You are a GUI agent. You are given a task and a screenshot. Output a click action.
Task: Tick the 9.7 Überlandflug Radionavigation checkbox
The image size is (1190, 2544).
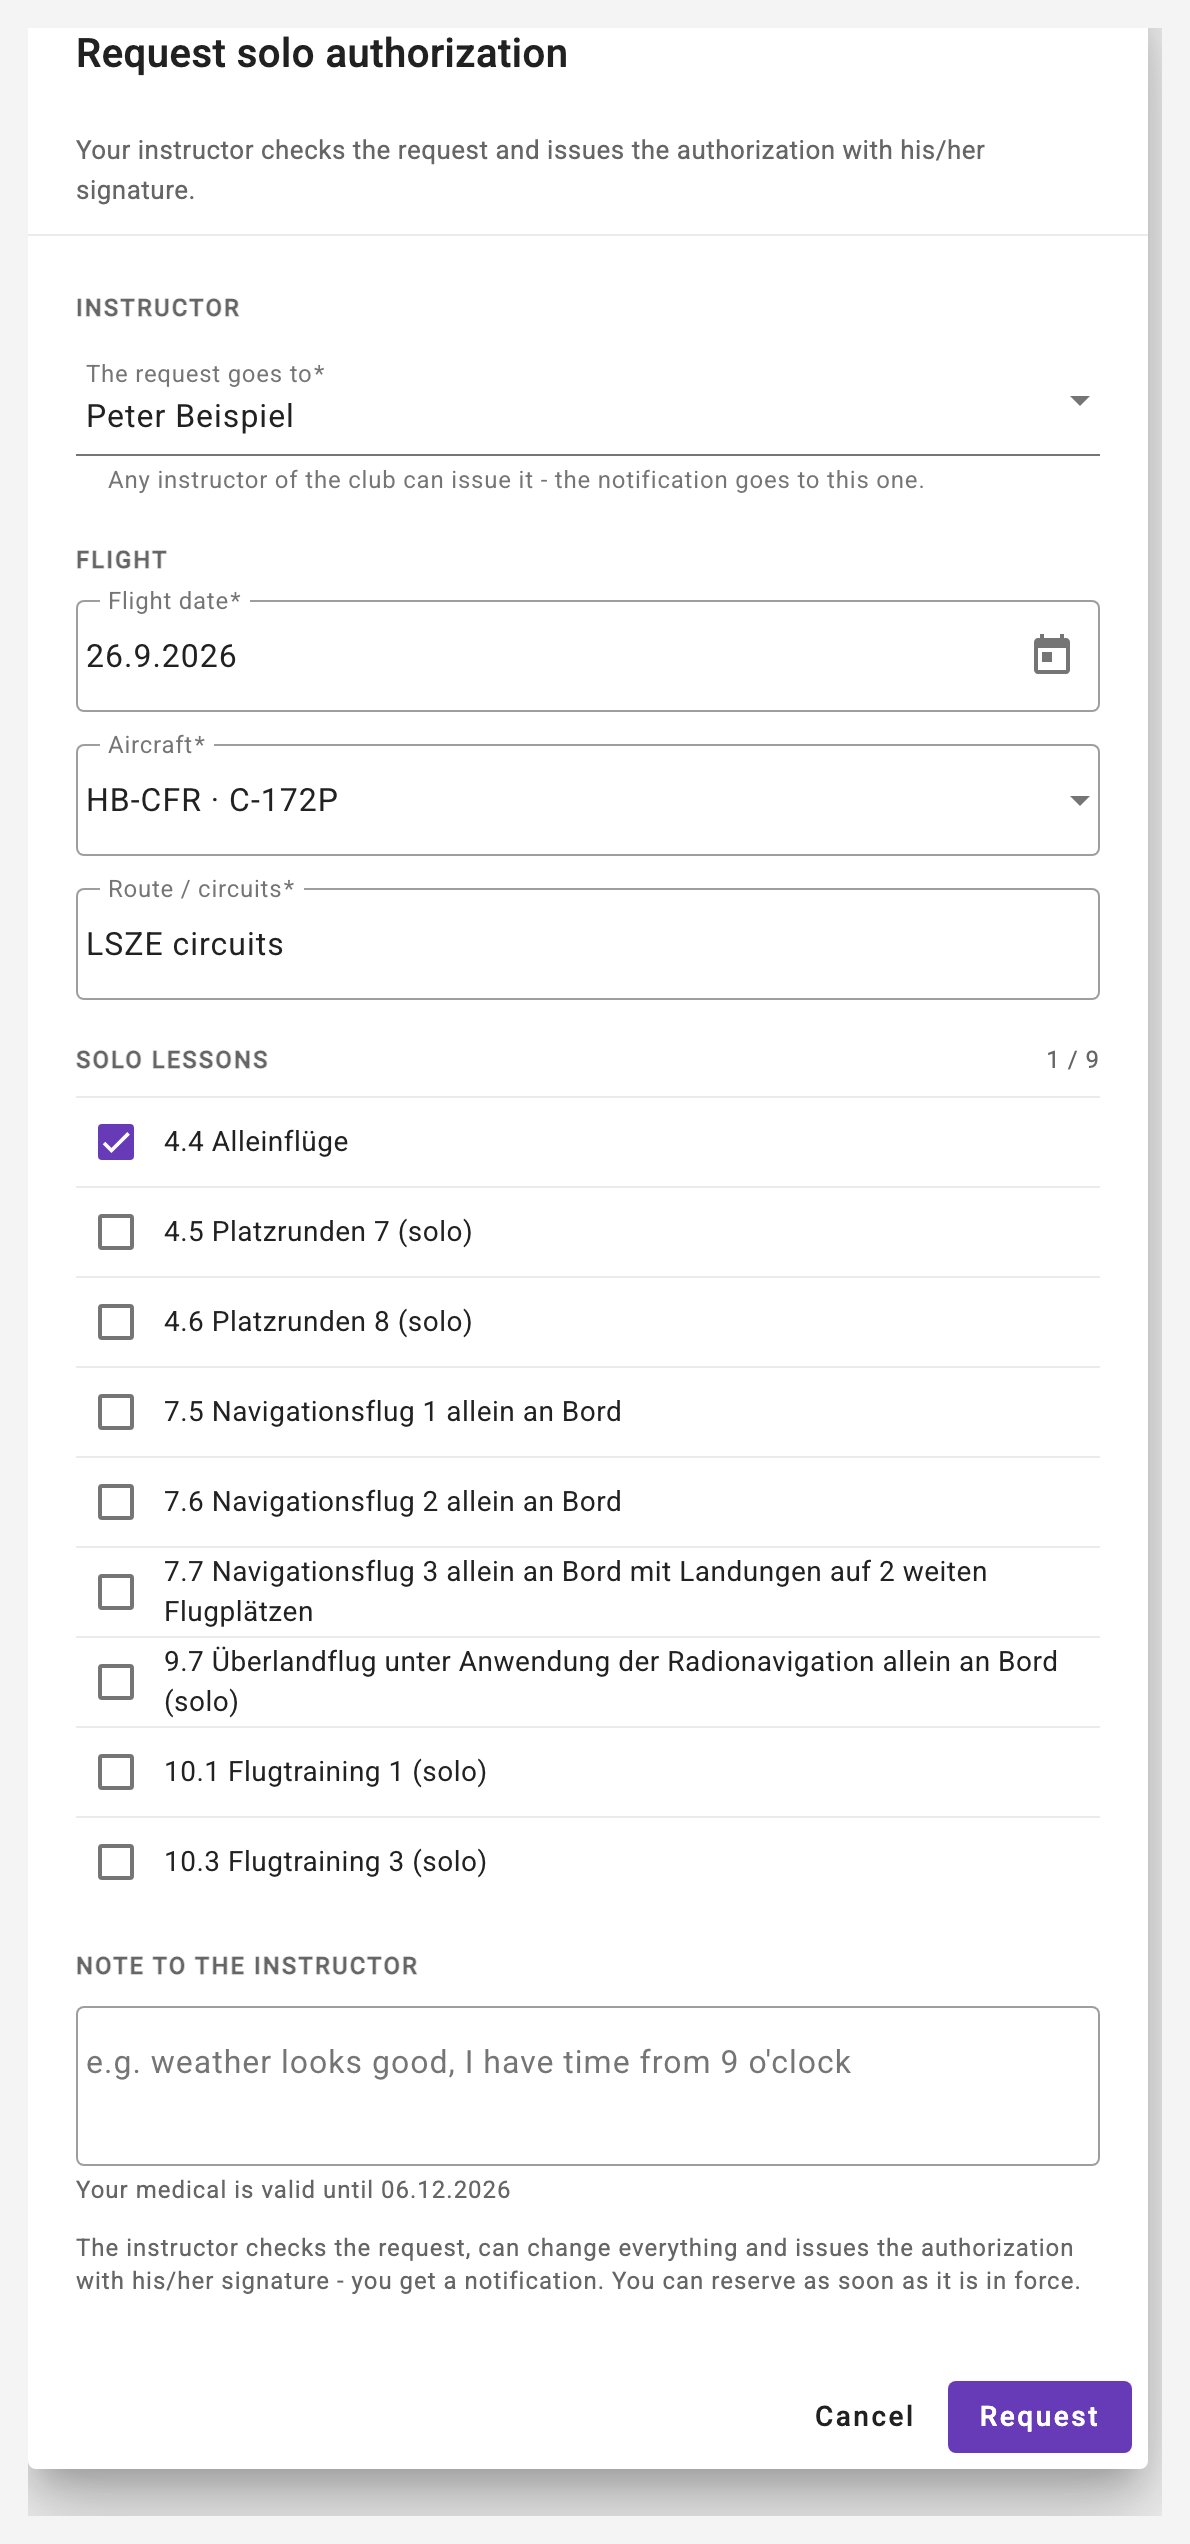(x=116, y=1682)
